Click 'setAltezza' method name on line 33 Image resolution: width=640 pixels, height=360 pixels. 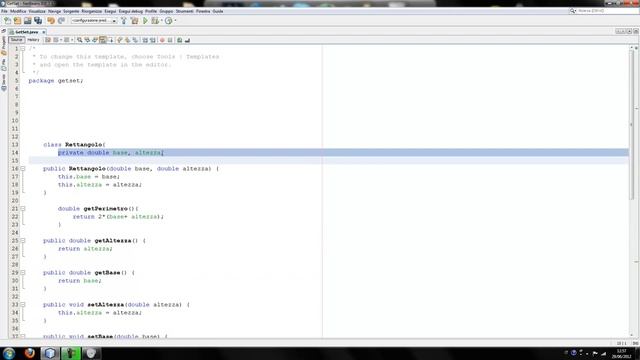[x=105, y=304]
